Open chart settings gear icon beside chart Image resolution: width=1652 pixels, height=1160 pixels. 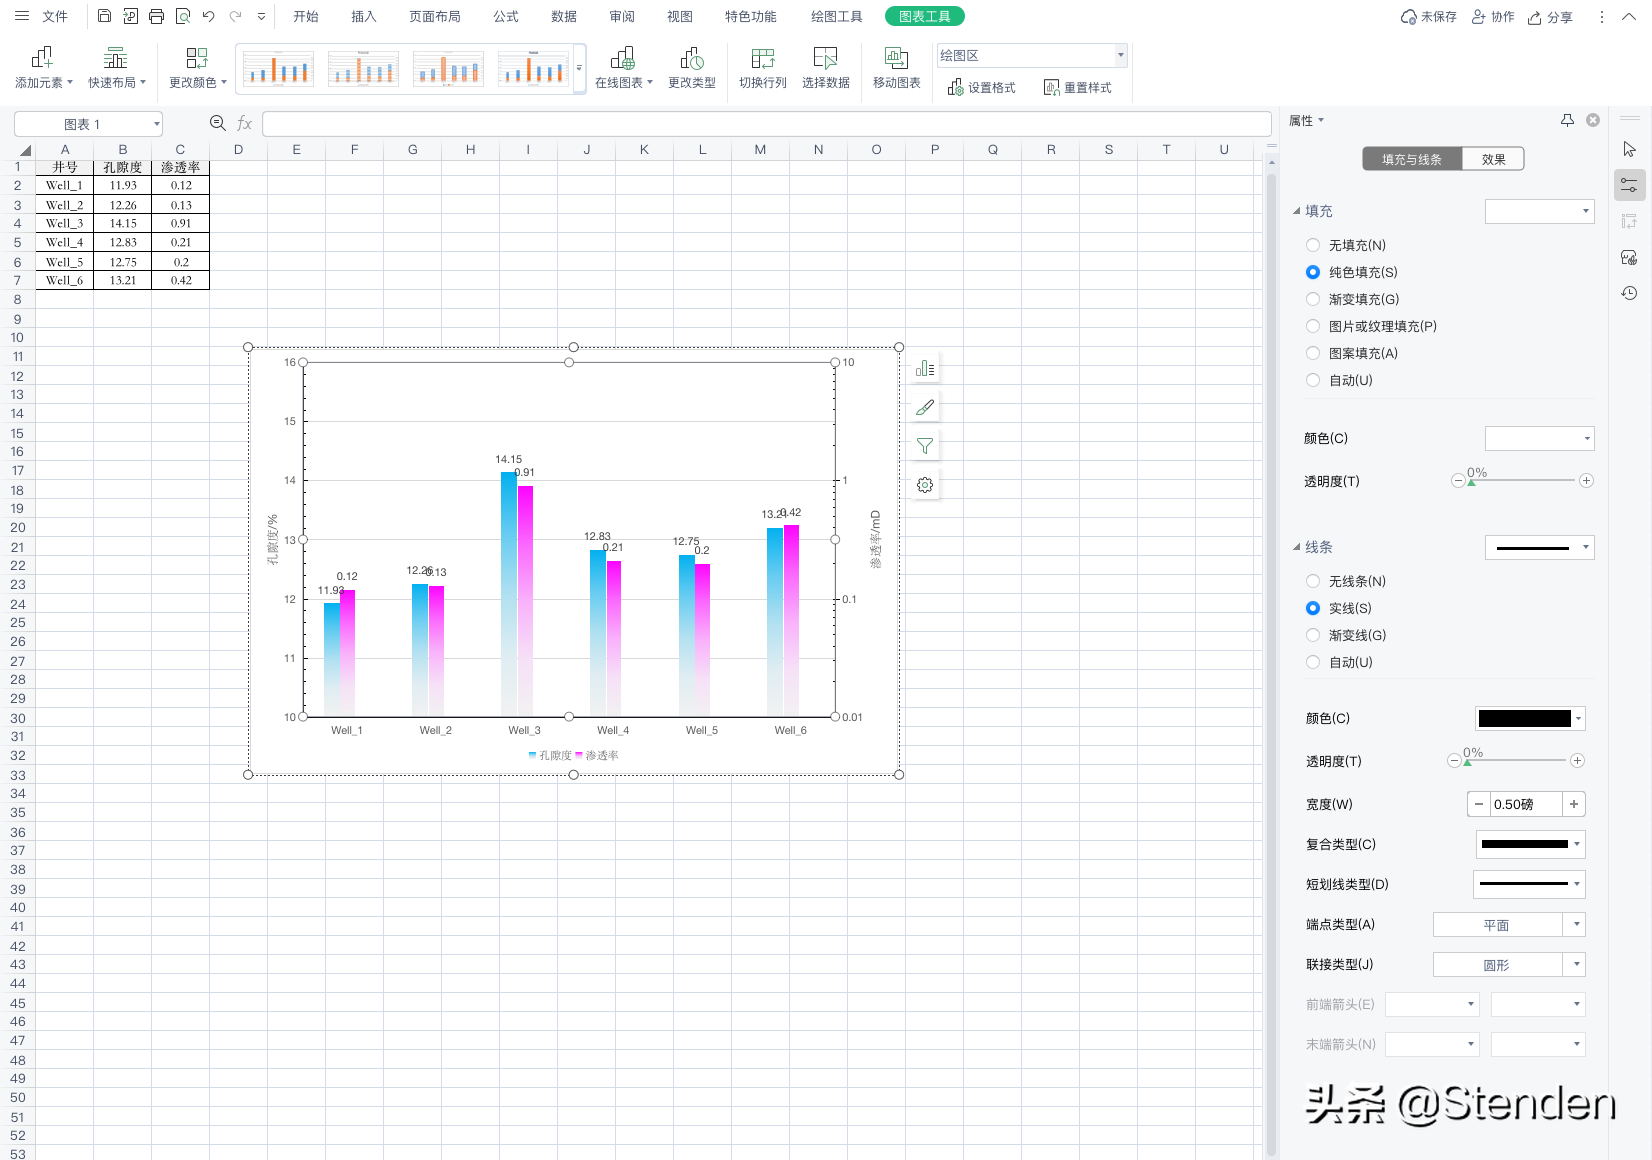tap(925, 485)
